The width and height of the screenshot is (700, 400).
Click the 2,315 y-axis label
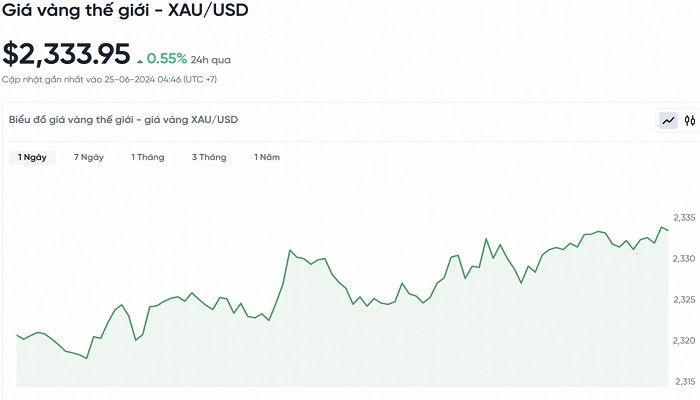point(684,382)
